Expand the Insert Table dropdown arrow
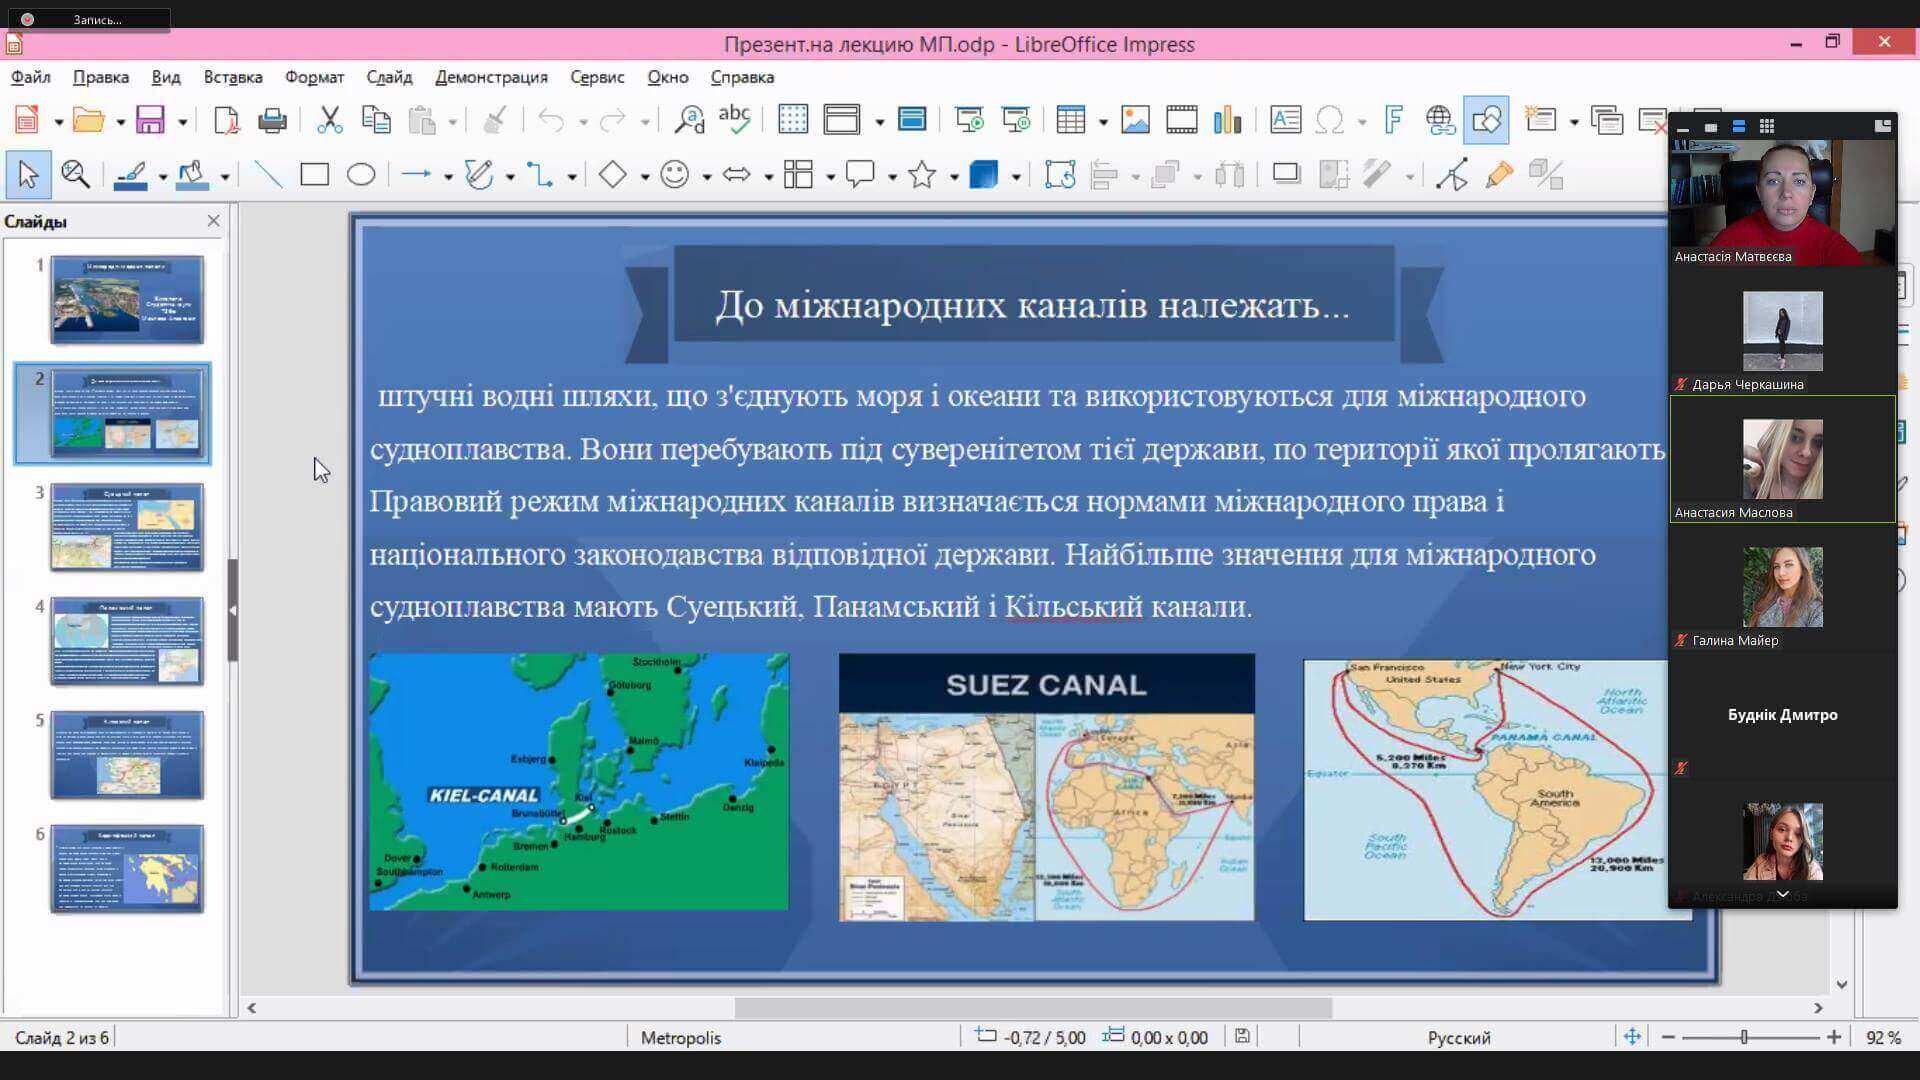 (x=1103, y=122)
